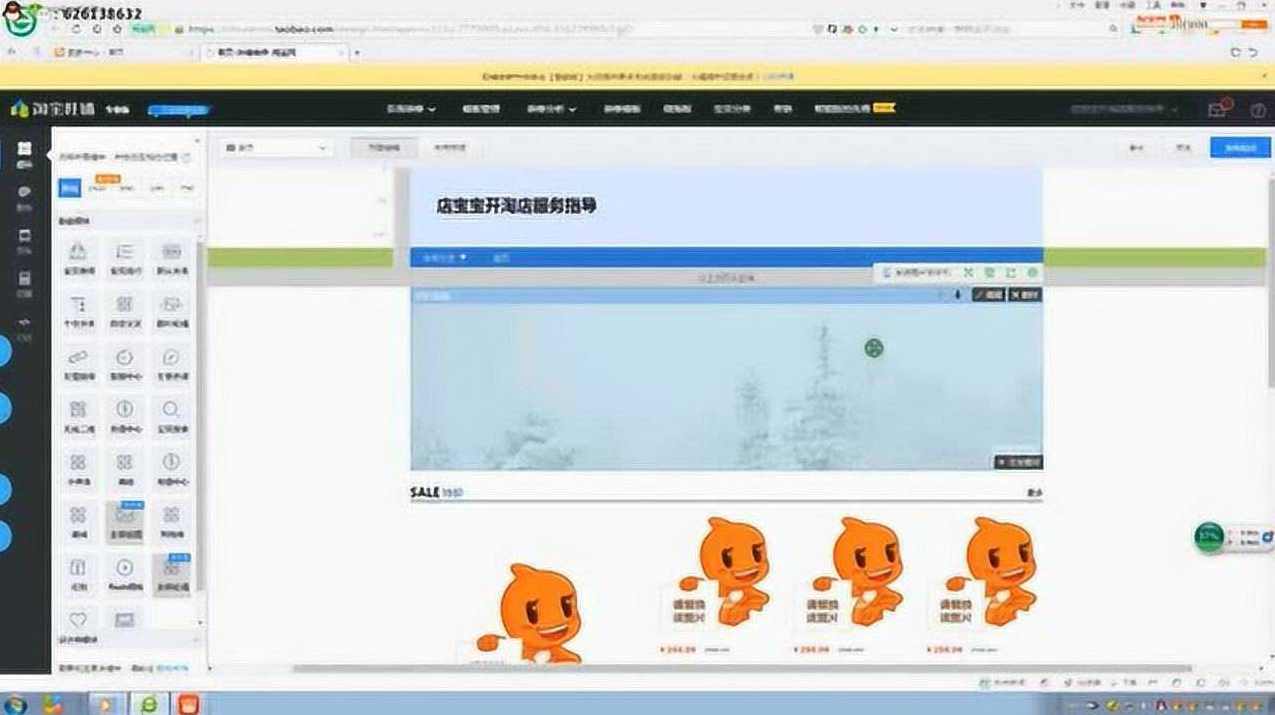Click the Taobao Wangpu logo
This screenshot has width=1275, height=715.
[54, 109]
